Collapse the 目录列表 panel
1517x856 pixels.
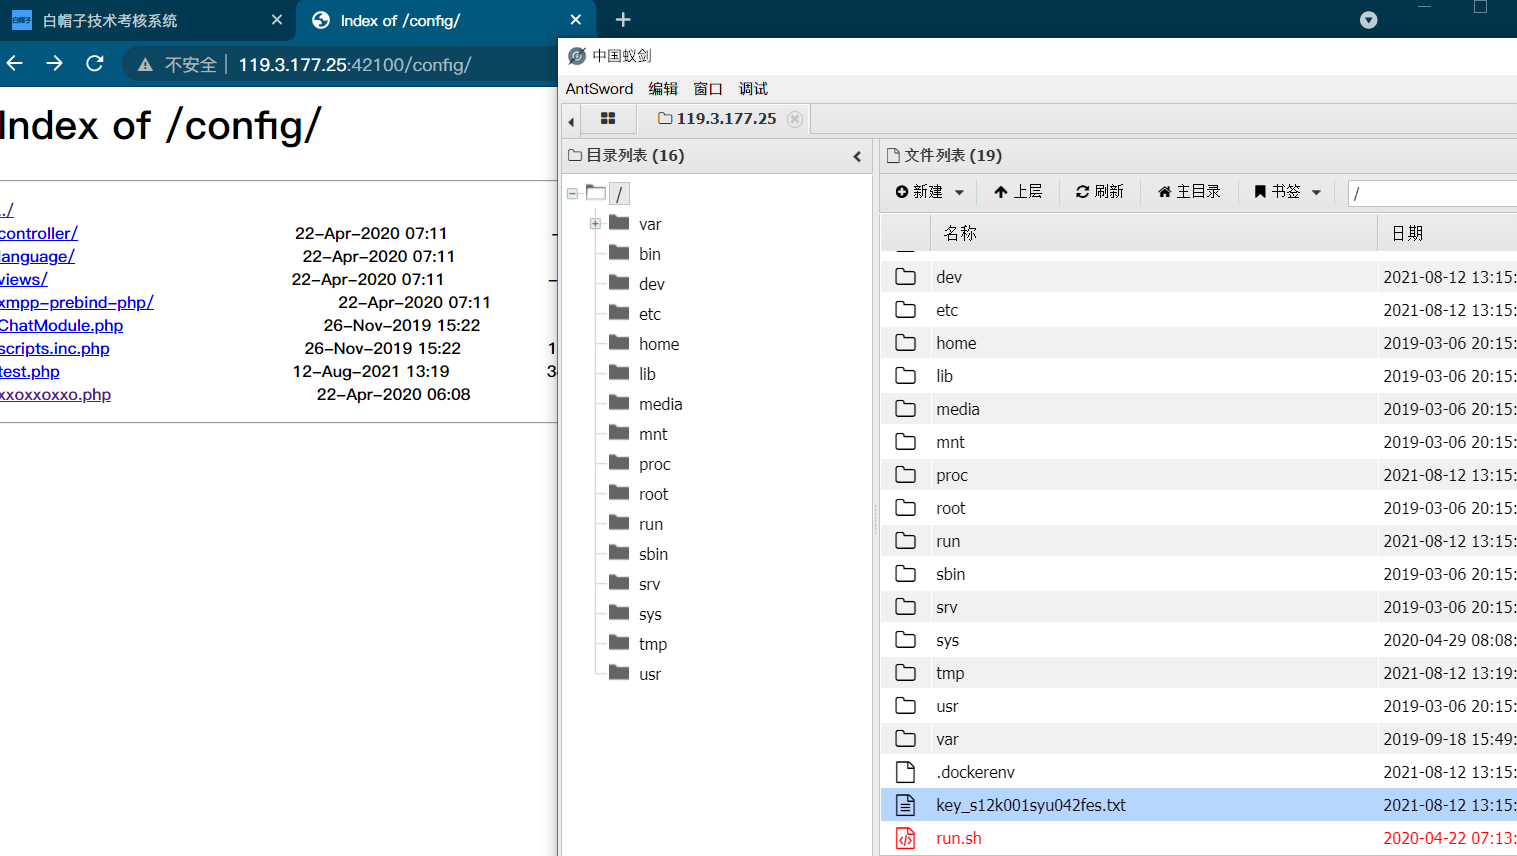pyautogui.click(x=857, y=156)
